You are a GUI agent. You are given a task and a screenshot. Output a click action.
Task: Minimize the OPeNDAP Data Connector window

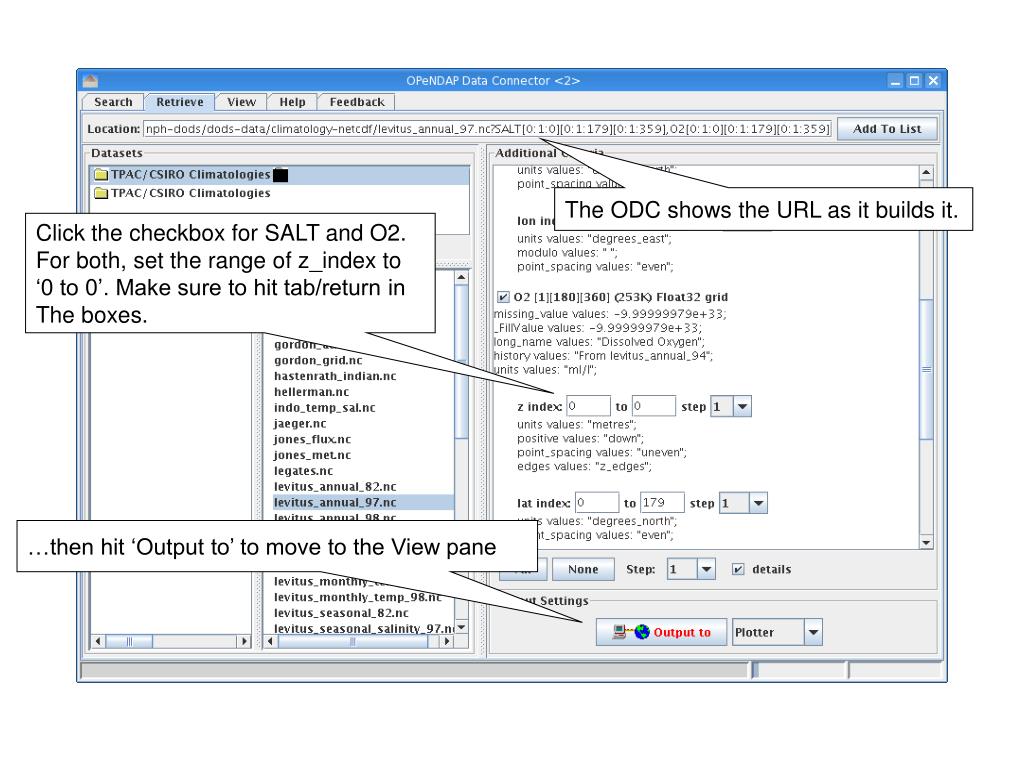895,80
